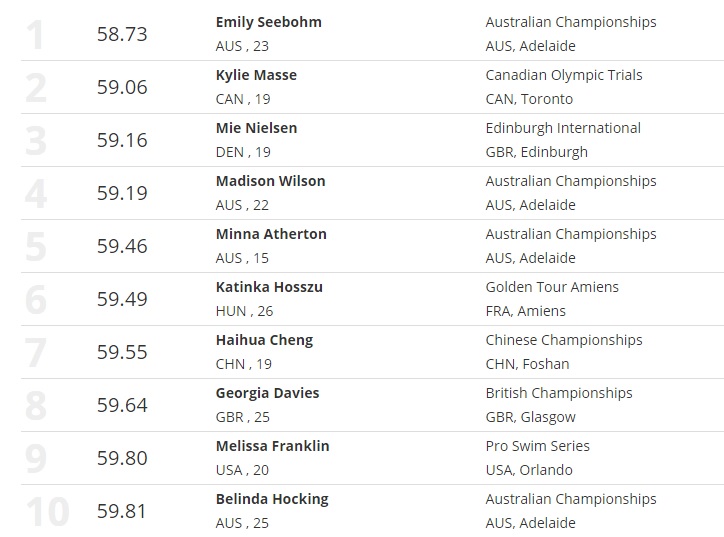Viewport: 724px width, 537px height.
Task: Open Canadian Olympic Trials meet
Action: [564, 75]
